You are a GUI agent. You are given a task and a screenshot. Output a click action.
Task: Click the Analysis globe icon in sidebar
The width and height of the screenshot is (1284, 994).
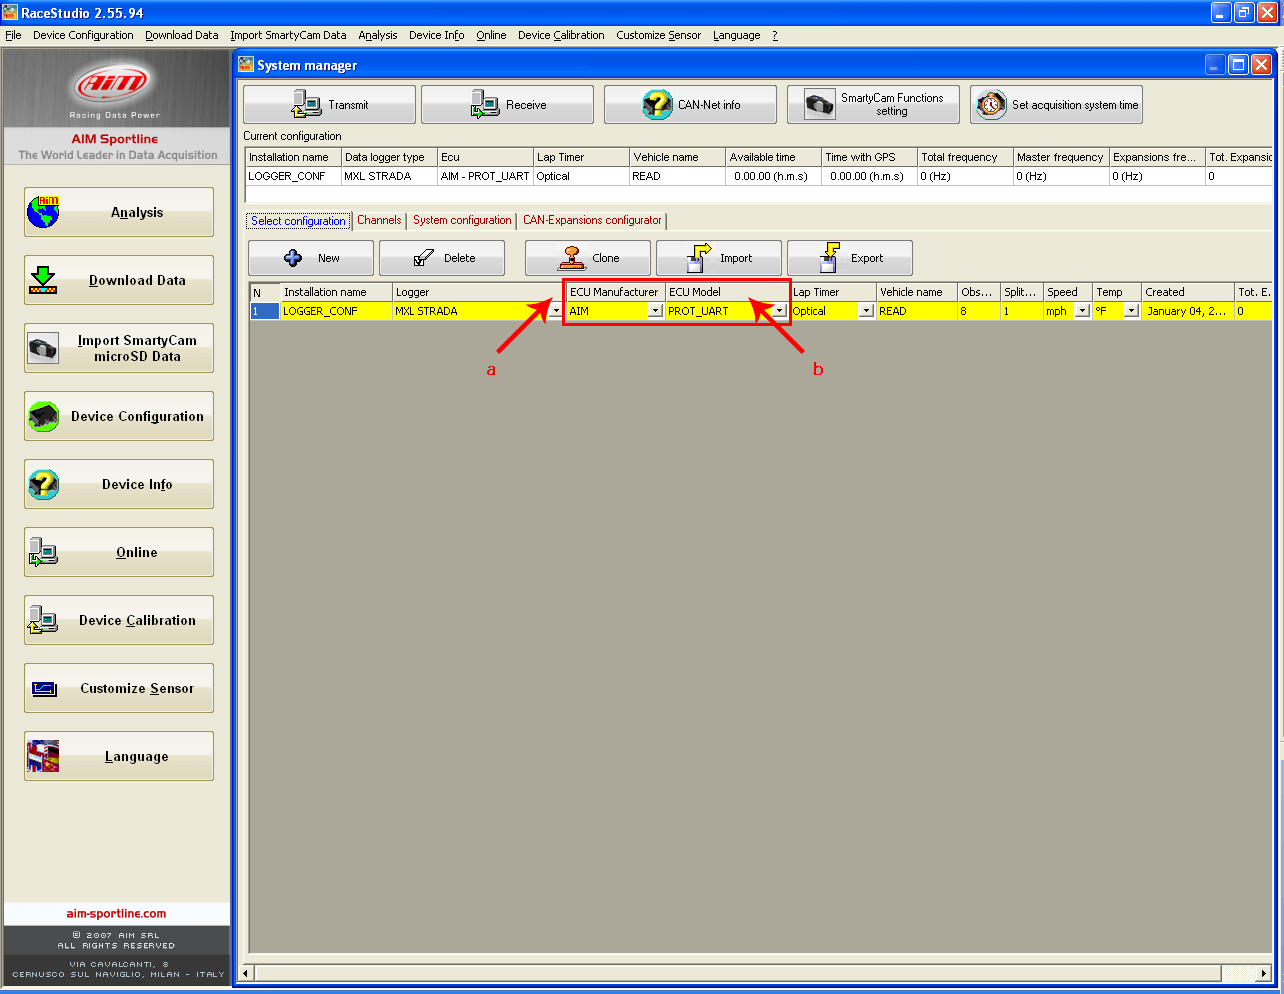coord(43,212)
